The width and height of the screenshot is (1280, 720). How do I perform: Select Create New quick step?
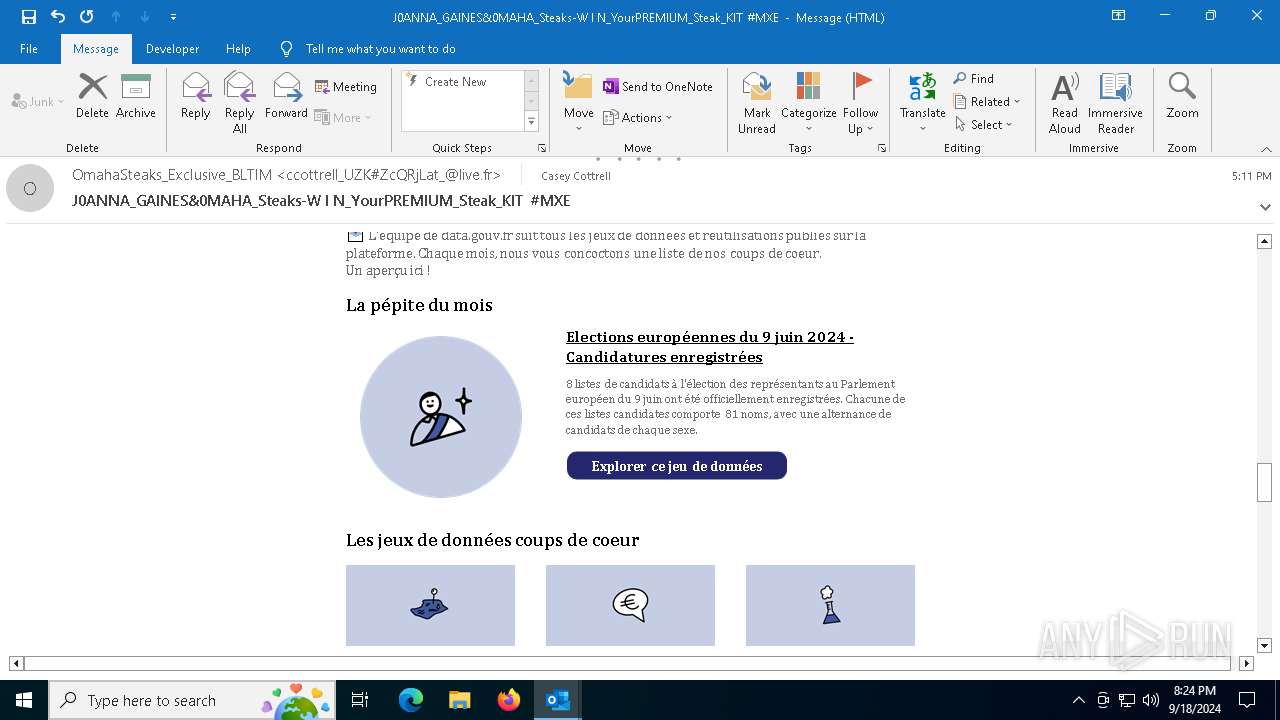tap(456, 82)
